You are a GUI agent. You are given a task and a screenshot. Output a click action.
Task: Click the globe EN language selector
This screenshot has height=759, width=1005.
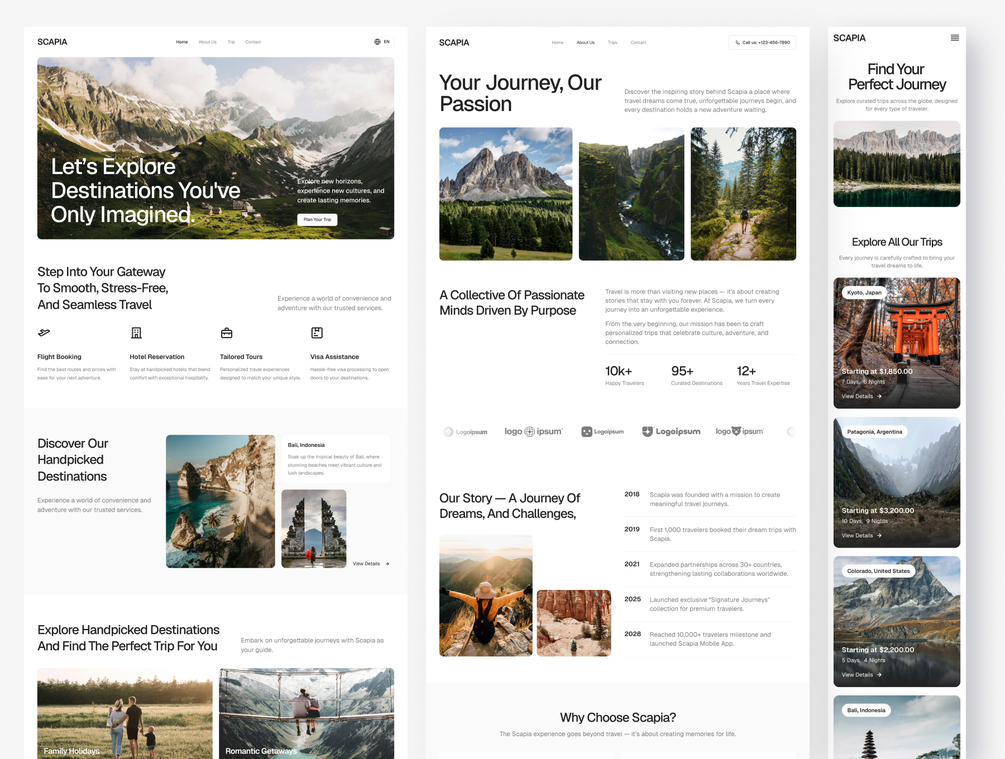coord(382,42)
